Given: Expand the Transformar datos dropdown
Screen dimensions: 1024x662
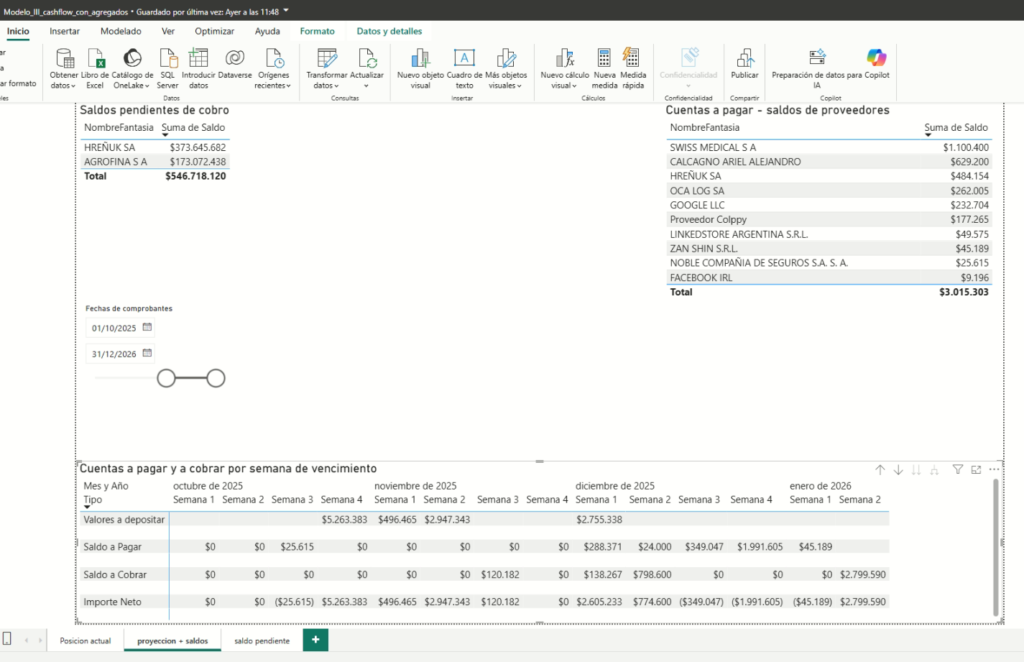Looking at the screenshot, I should point(327,86).
